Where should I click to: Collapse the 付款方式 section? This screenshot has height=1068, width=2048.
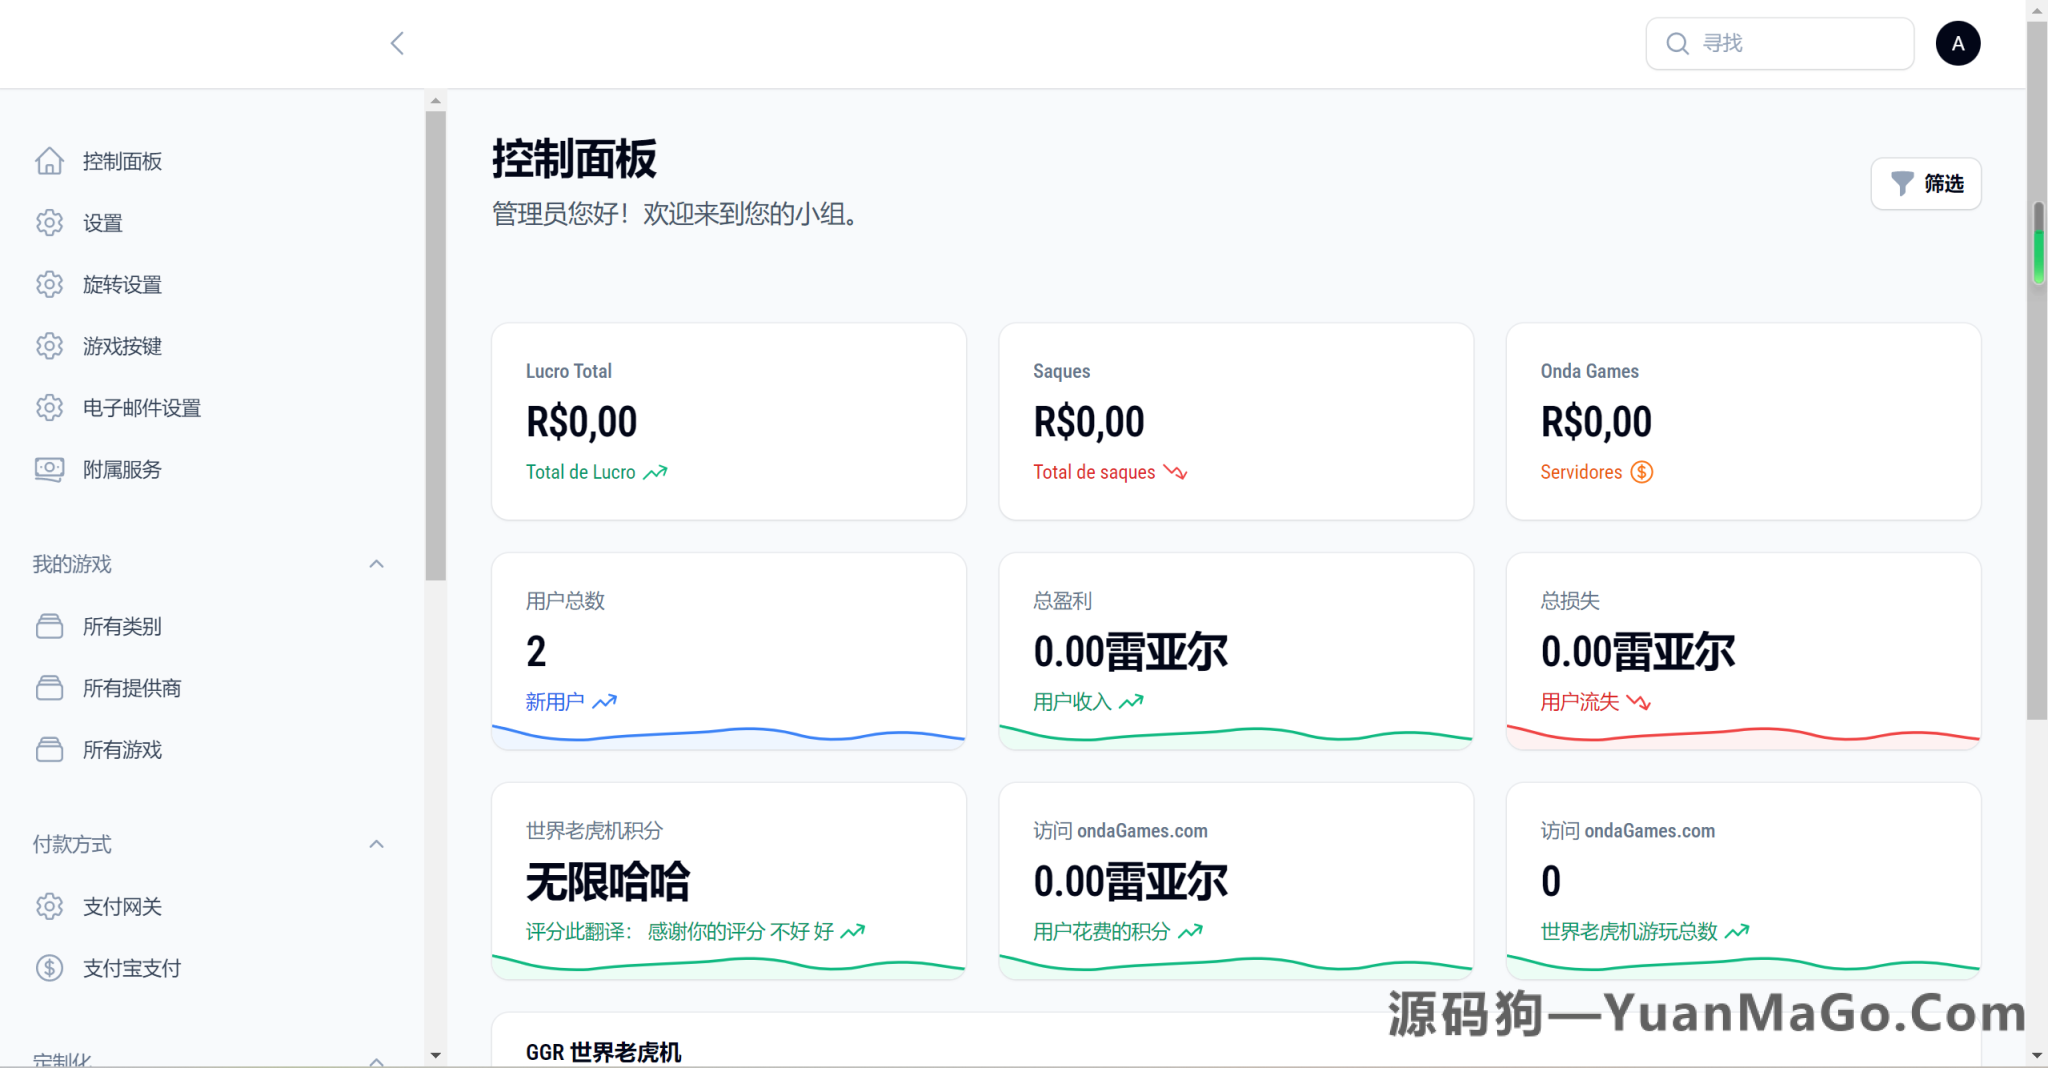376,844
